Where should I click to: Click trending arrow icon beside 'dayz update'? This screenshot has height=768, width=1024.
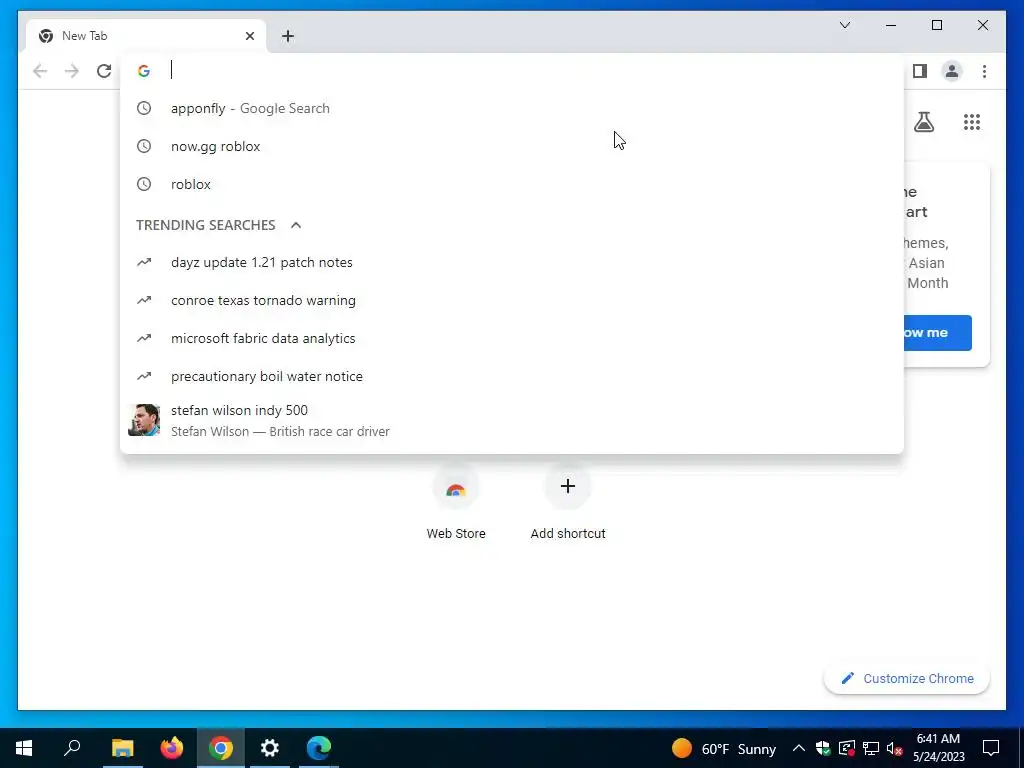144,263
